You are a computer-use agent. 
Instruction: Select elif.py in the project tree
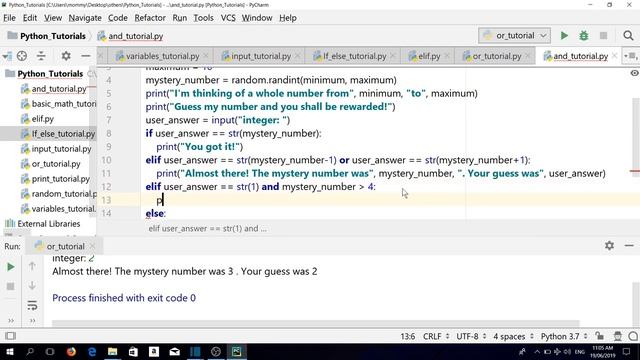(42, 119)
